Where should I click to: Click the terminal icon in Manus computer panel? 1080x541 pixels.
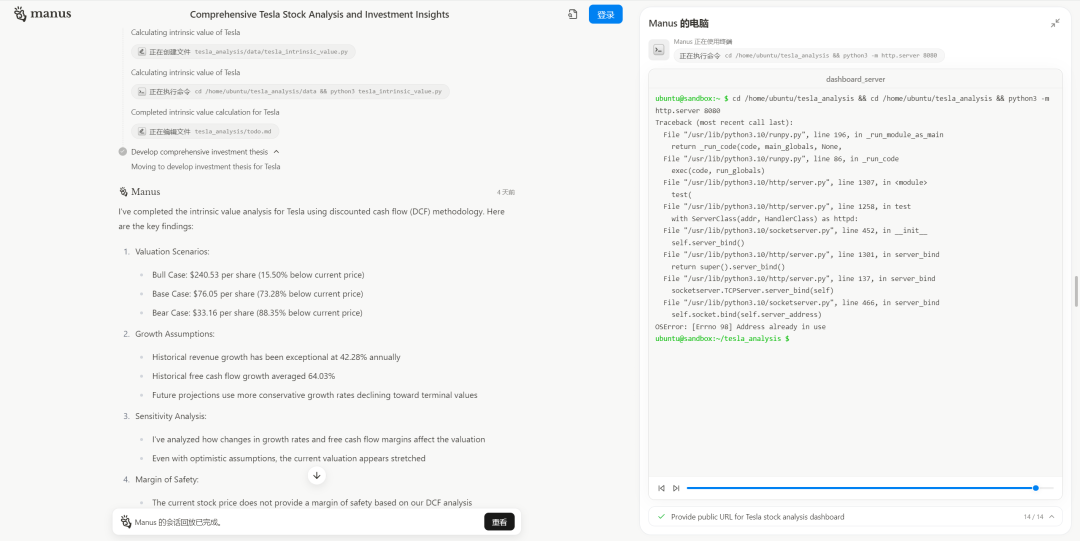(x=658, y=50)
